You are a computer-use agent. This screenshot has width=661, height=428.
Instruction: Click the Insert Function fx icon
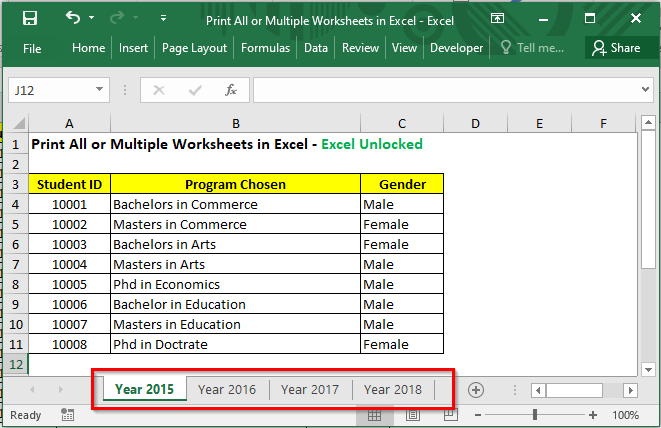(231, 90)
